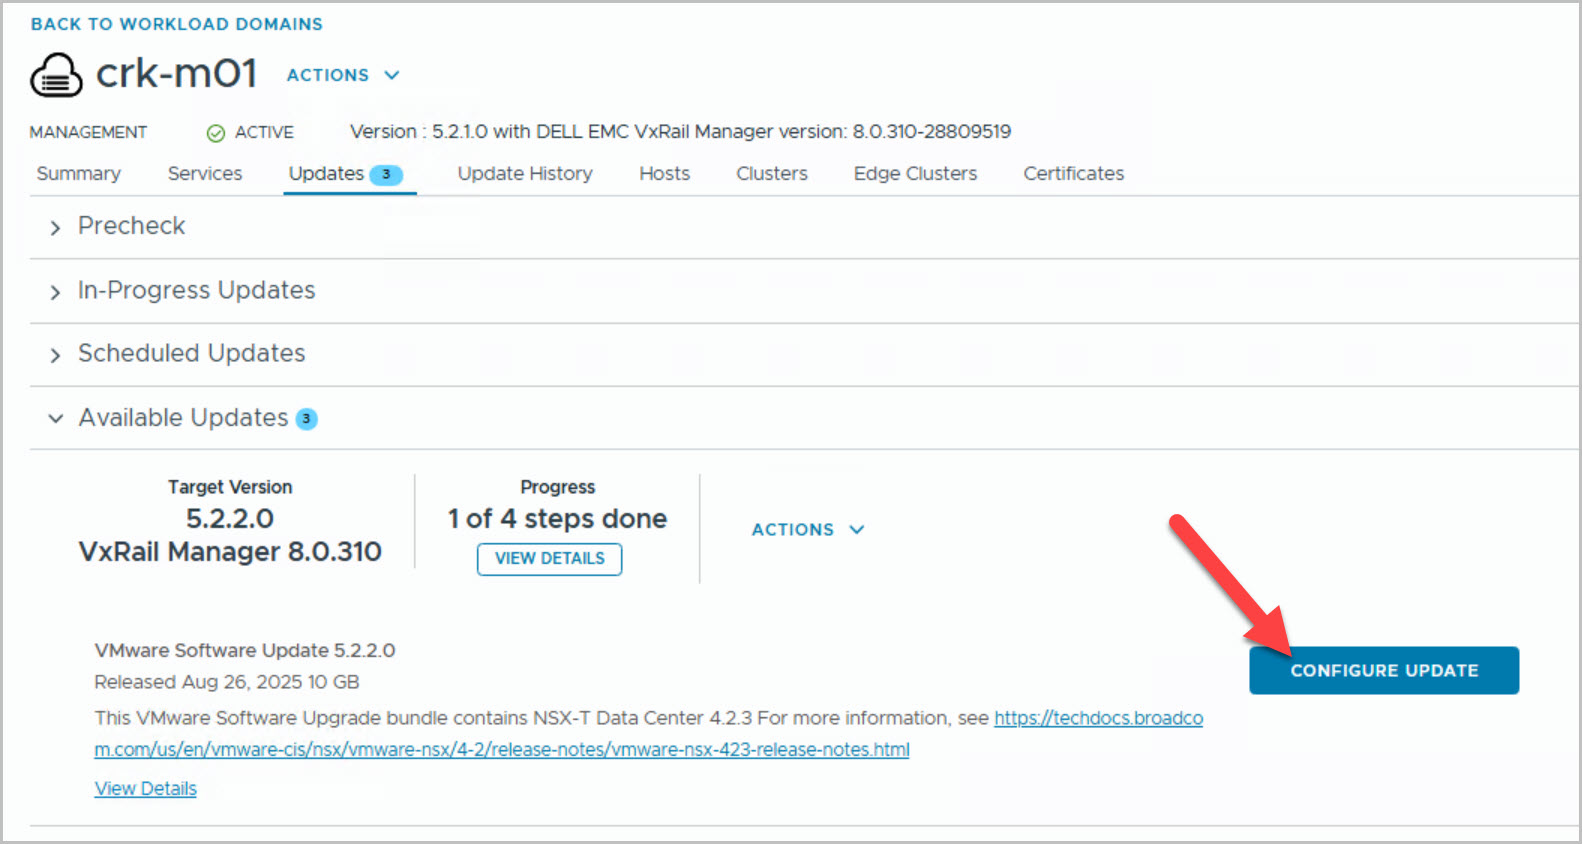Click the crk-m01 workload domain cloud icon
This screenshot has width=1582, height=844.
[x=56, y=75]
